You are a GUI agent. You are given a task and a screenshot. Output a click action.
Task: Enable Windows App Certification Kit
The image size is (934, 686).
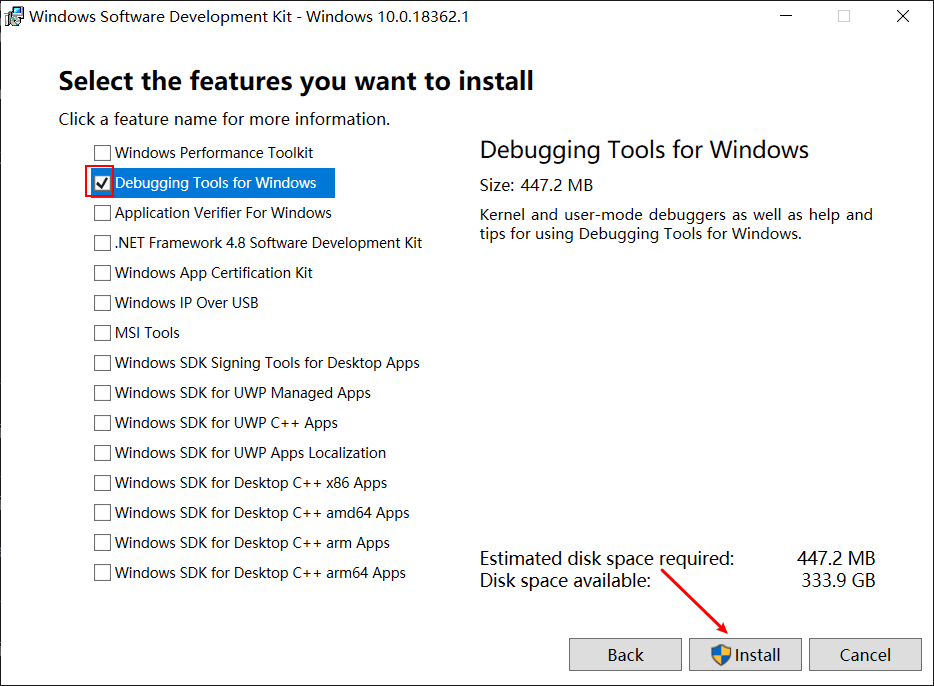(x=101, y=272)
